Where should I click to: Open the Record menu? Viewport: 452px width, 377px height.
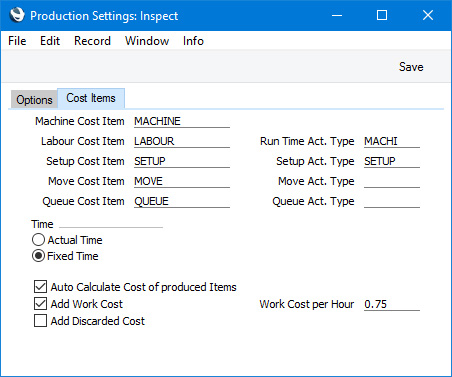click(92, 41)
